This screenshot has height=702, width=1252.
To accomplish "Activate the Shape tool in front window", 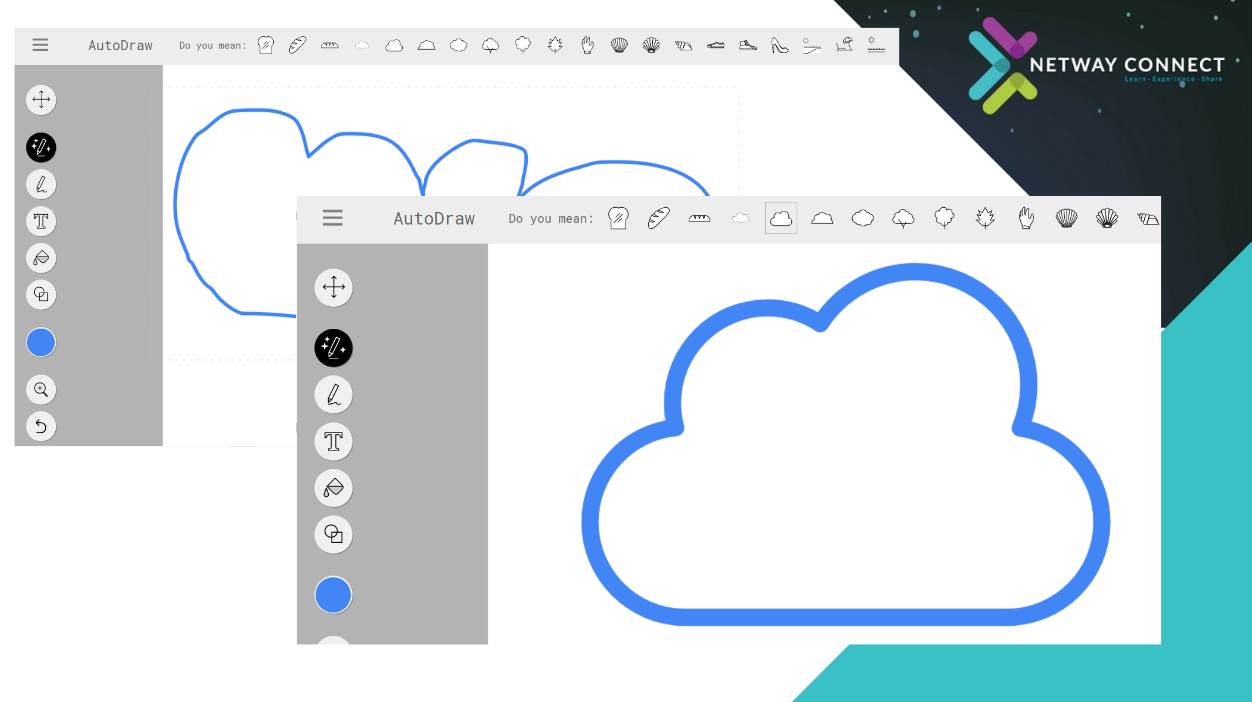I will (x=333, y=534).
